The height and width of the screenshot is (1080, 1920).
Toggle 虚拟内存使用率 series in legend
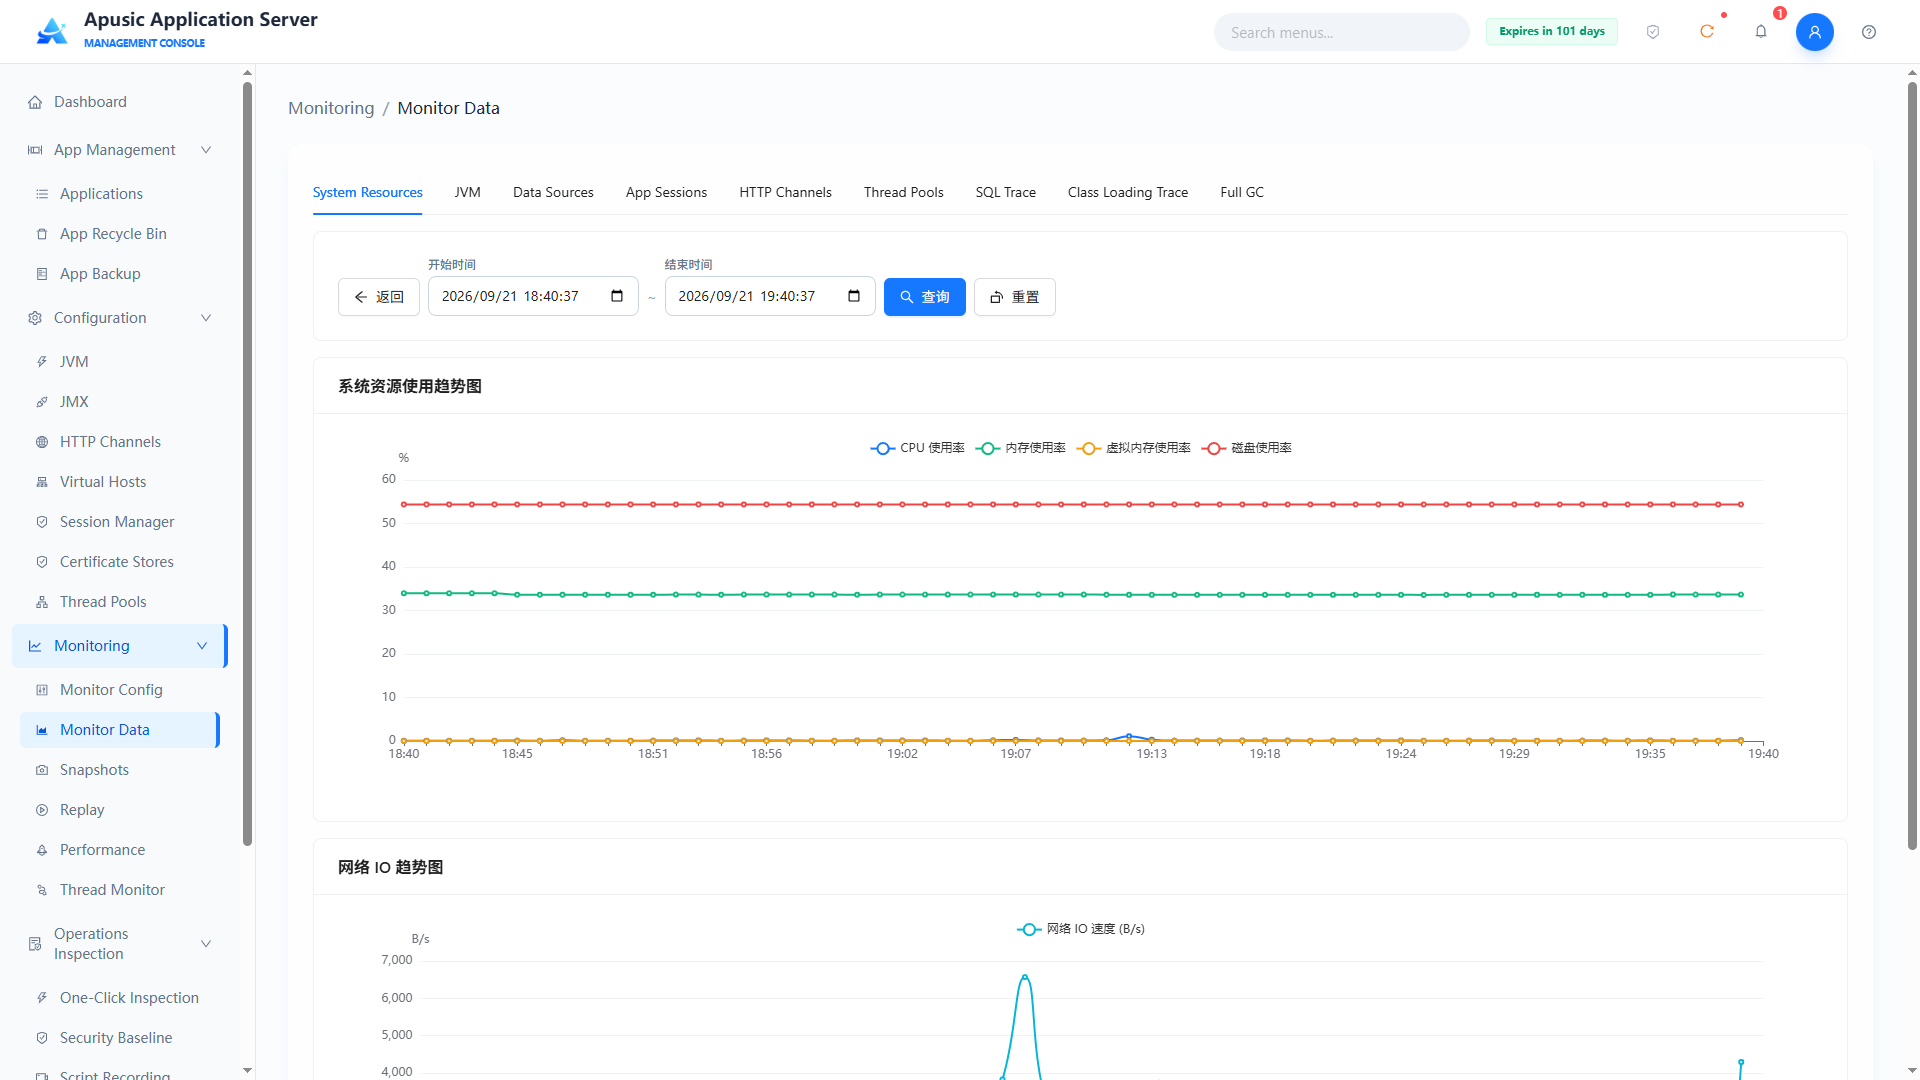point(1133,448)
